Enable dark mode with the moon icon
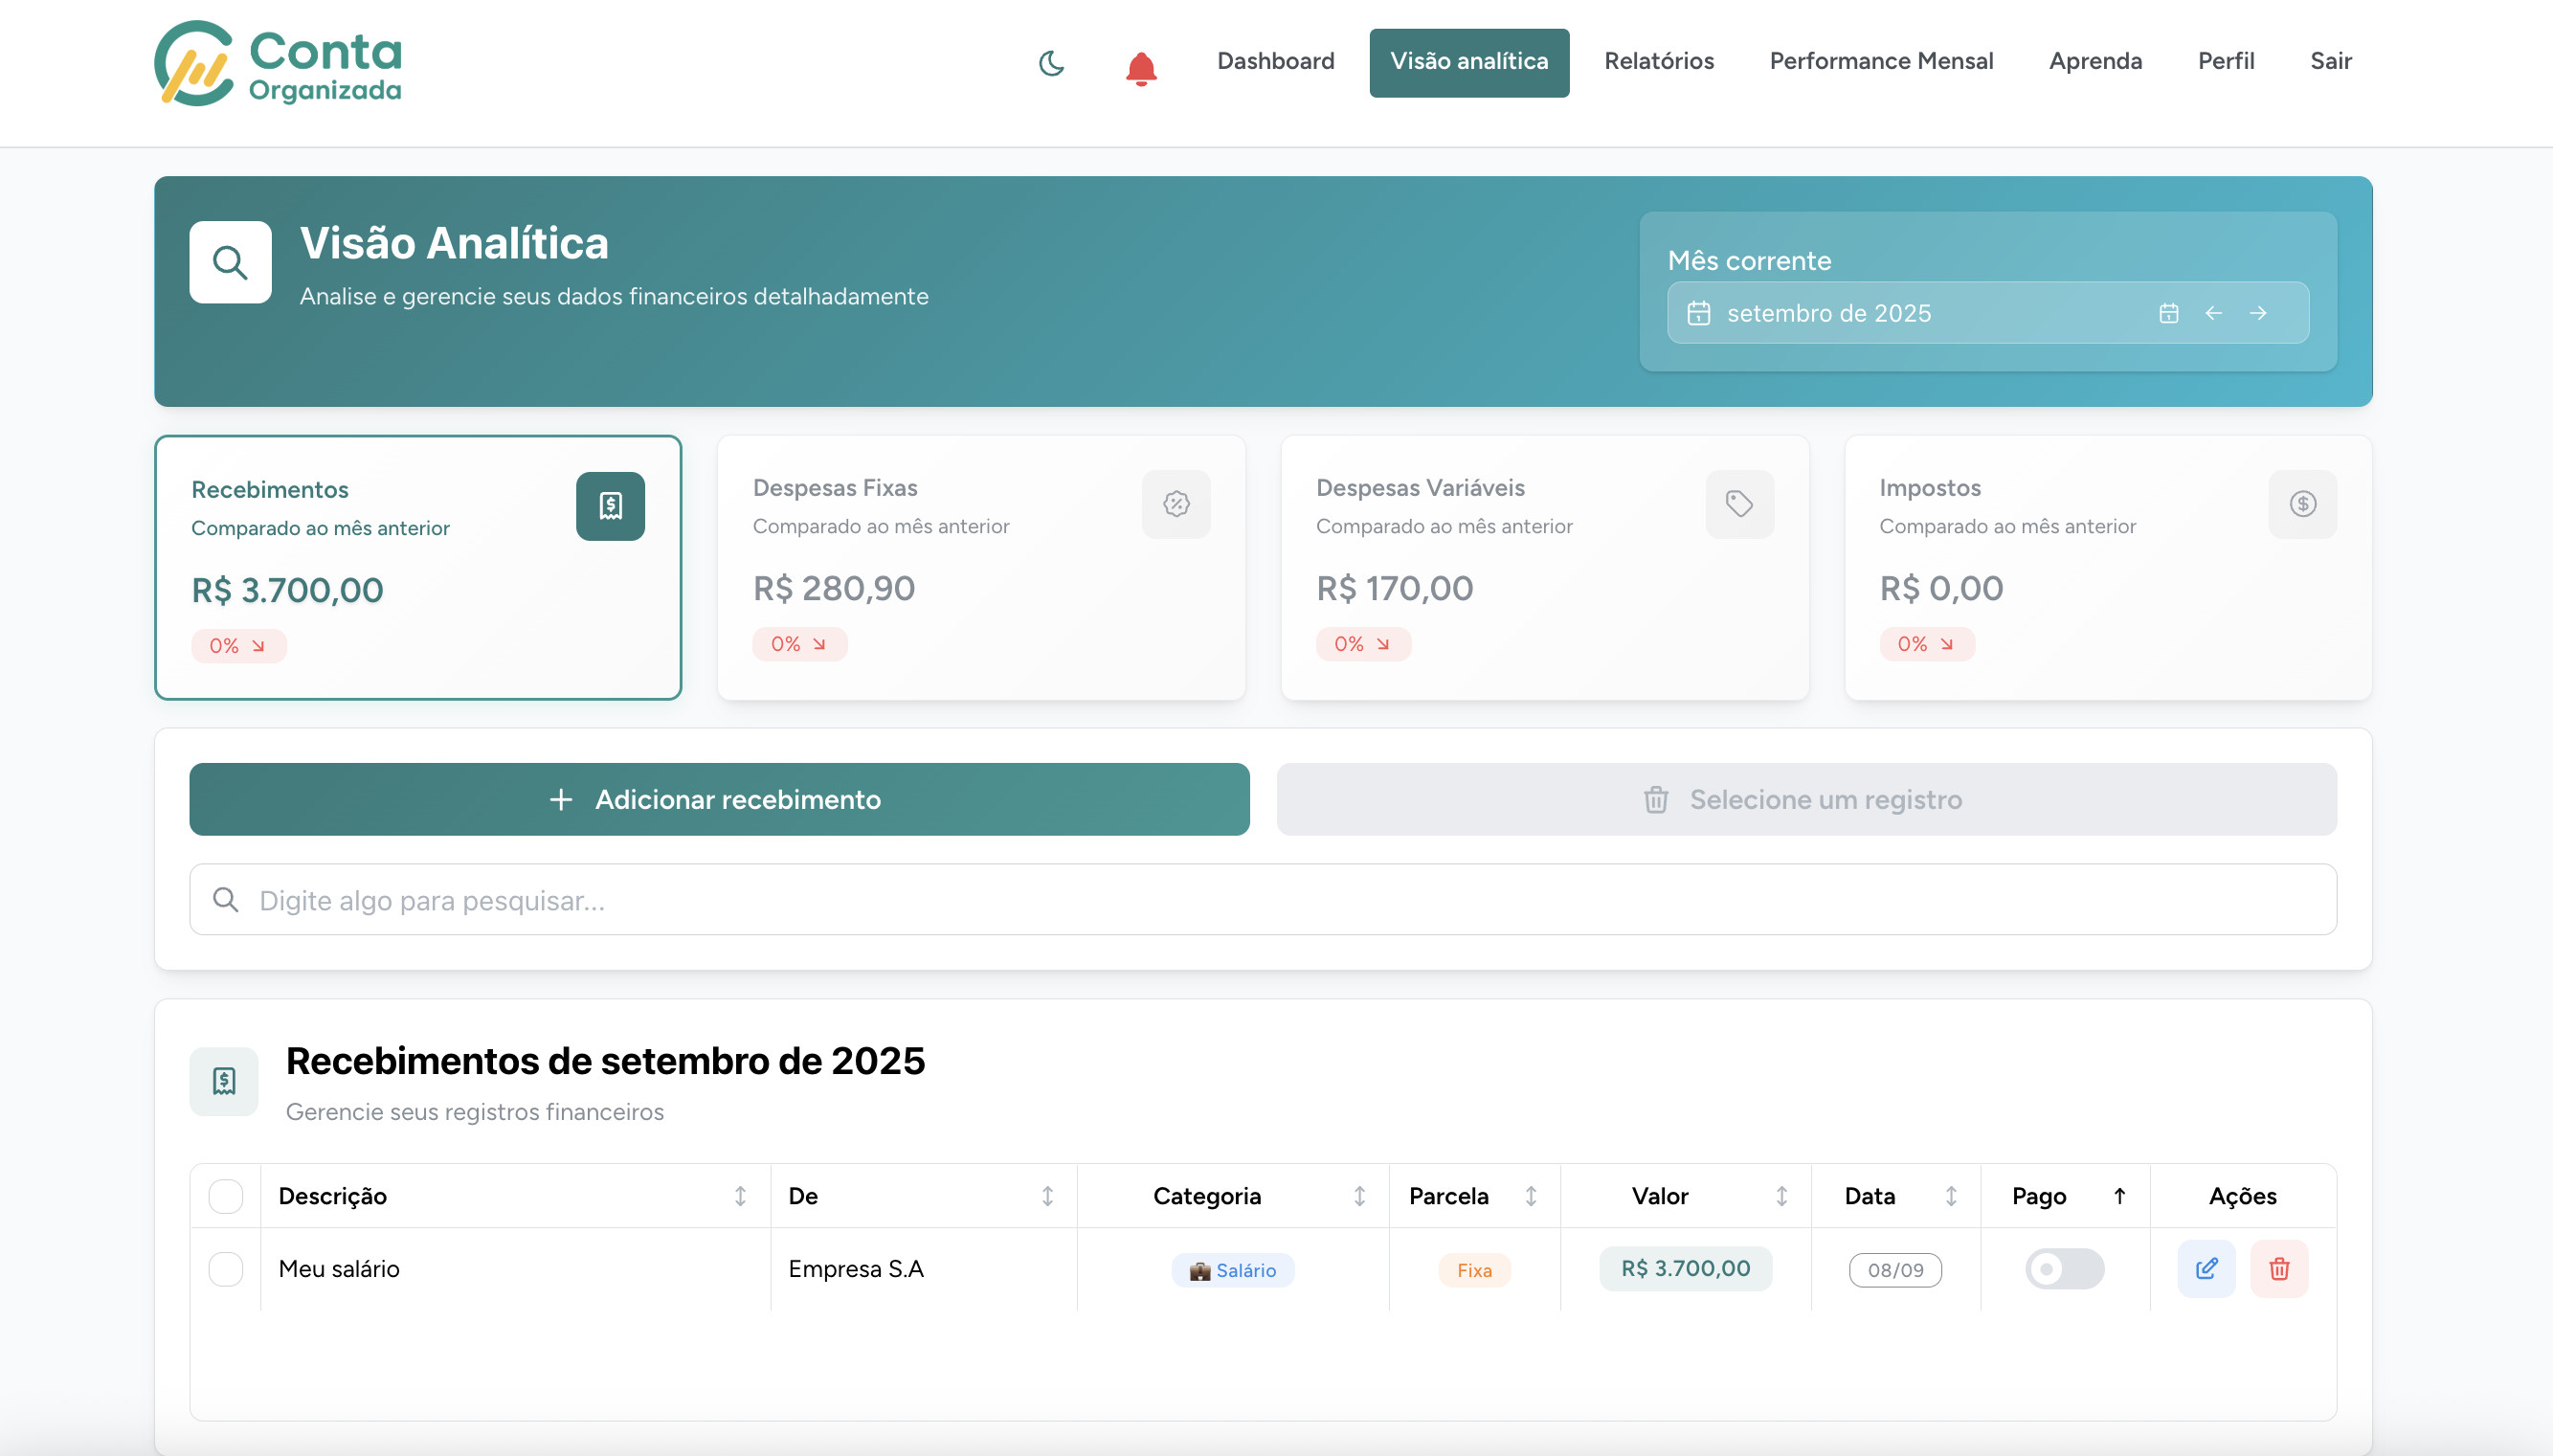Screen dimensions: 2553x1456 (x=1051, y=63)
